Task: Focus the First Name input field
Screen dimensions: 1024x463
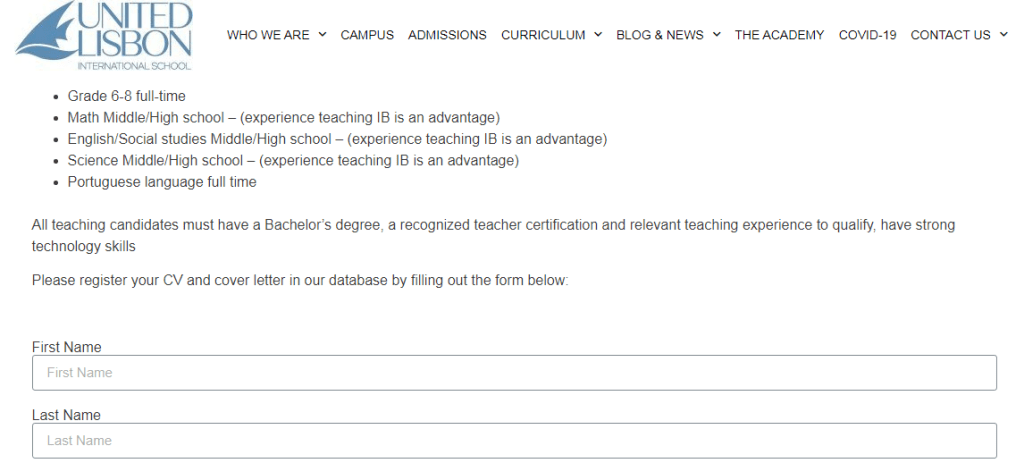Action: (514, 373)
